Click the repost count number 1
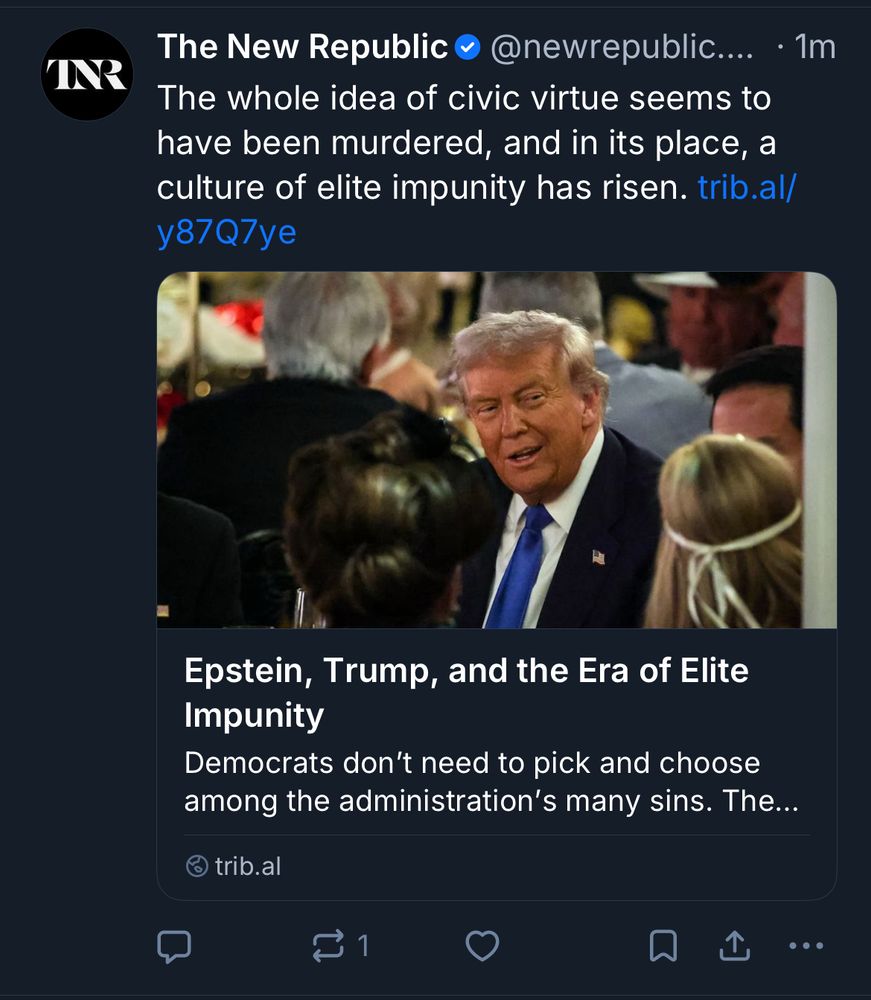This screenshot has width=871, height=1000. coord(363,945)
